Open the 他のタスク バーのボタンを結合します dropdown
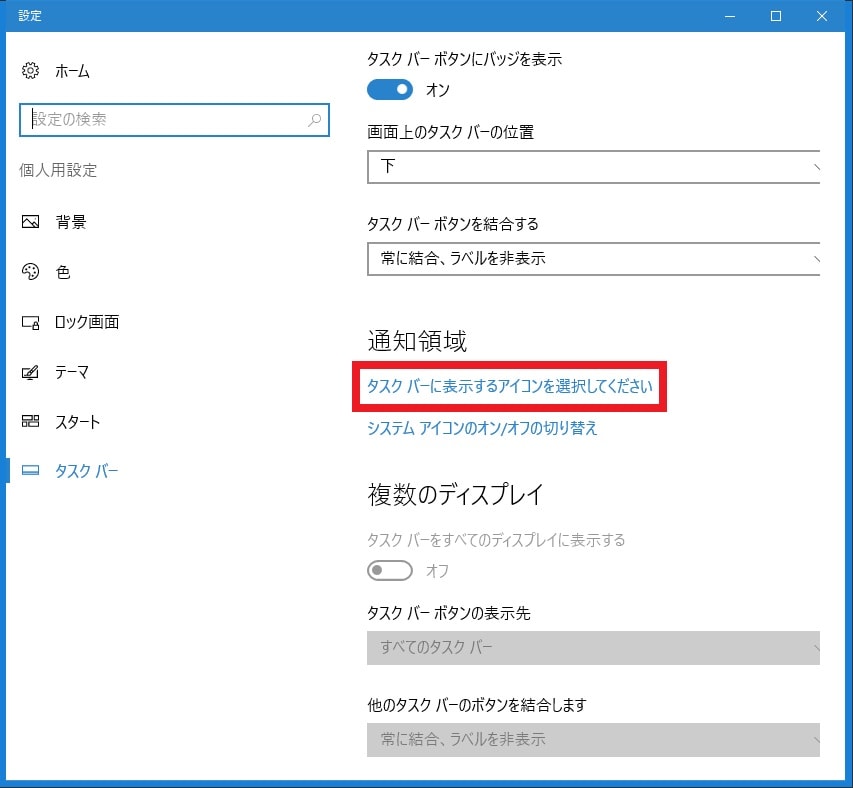This screenshot has height=788, width=853. [594, 740]
